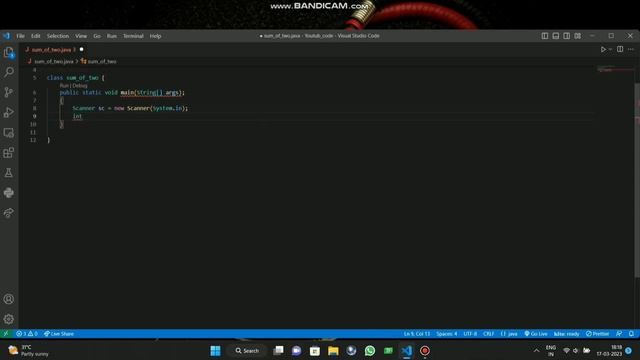Open the weather widget Partly sunny
This screenshot has height=360, width=640.
(28, 351)
